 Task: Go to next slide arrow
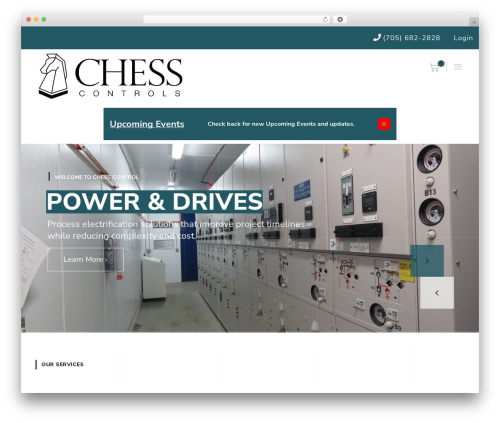[427, 261]
